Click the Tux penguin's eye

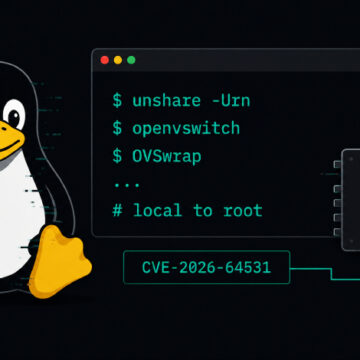pos(14,115)
